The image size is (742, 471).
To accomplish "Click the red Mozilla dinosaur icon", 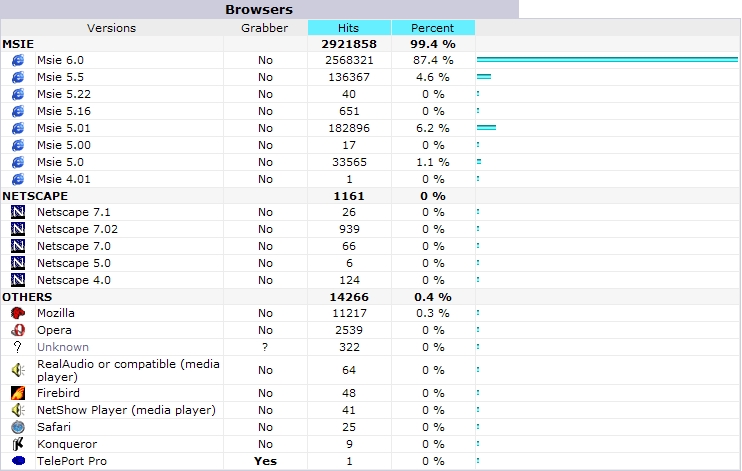I will click(18, 313).
